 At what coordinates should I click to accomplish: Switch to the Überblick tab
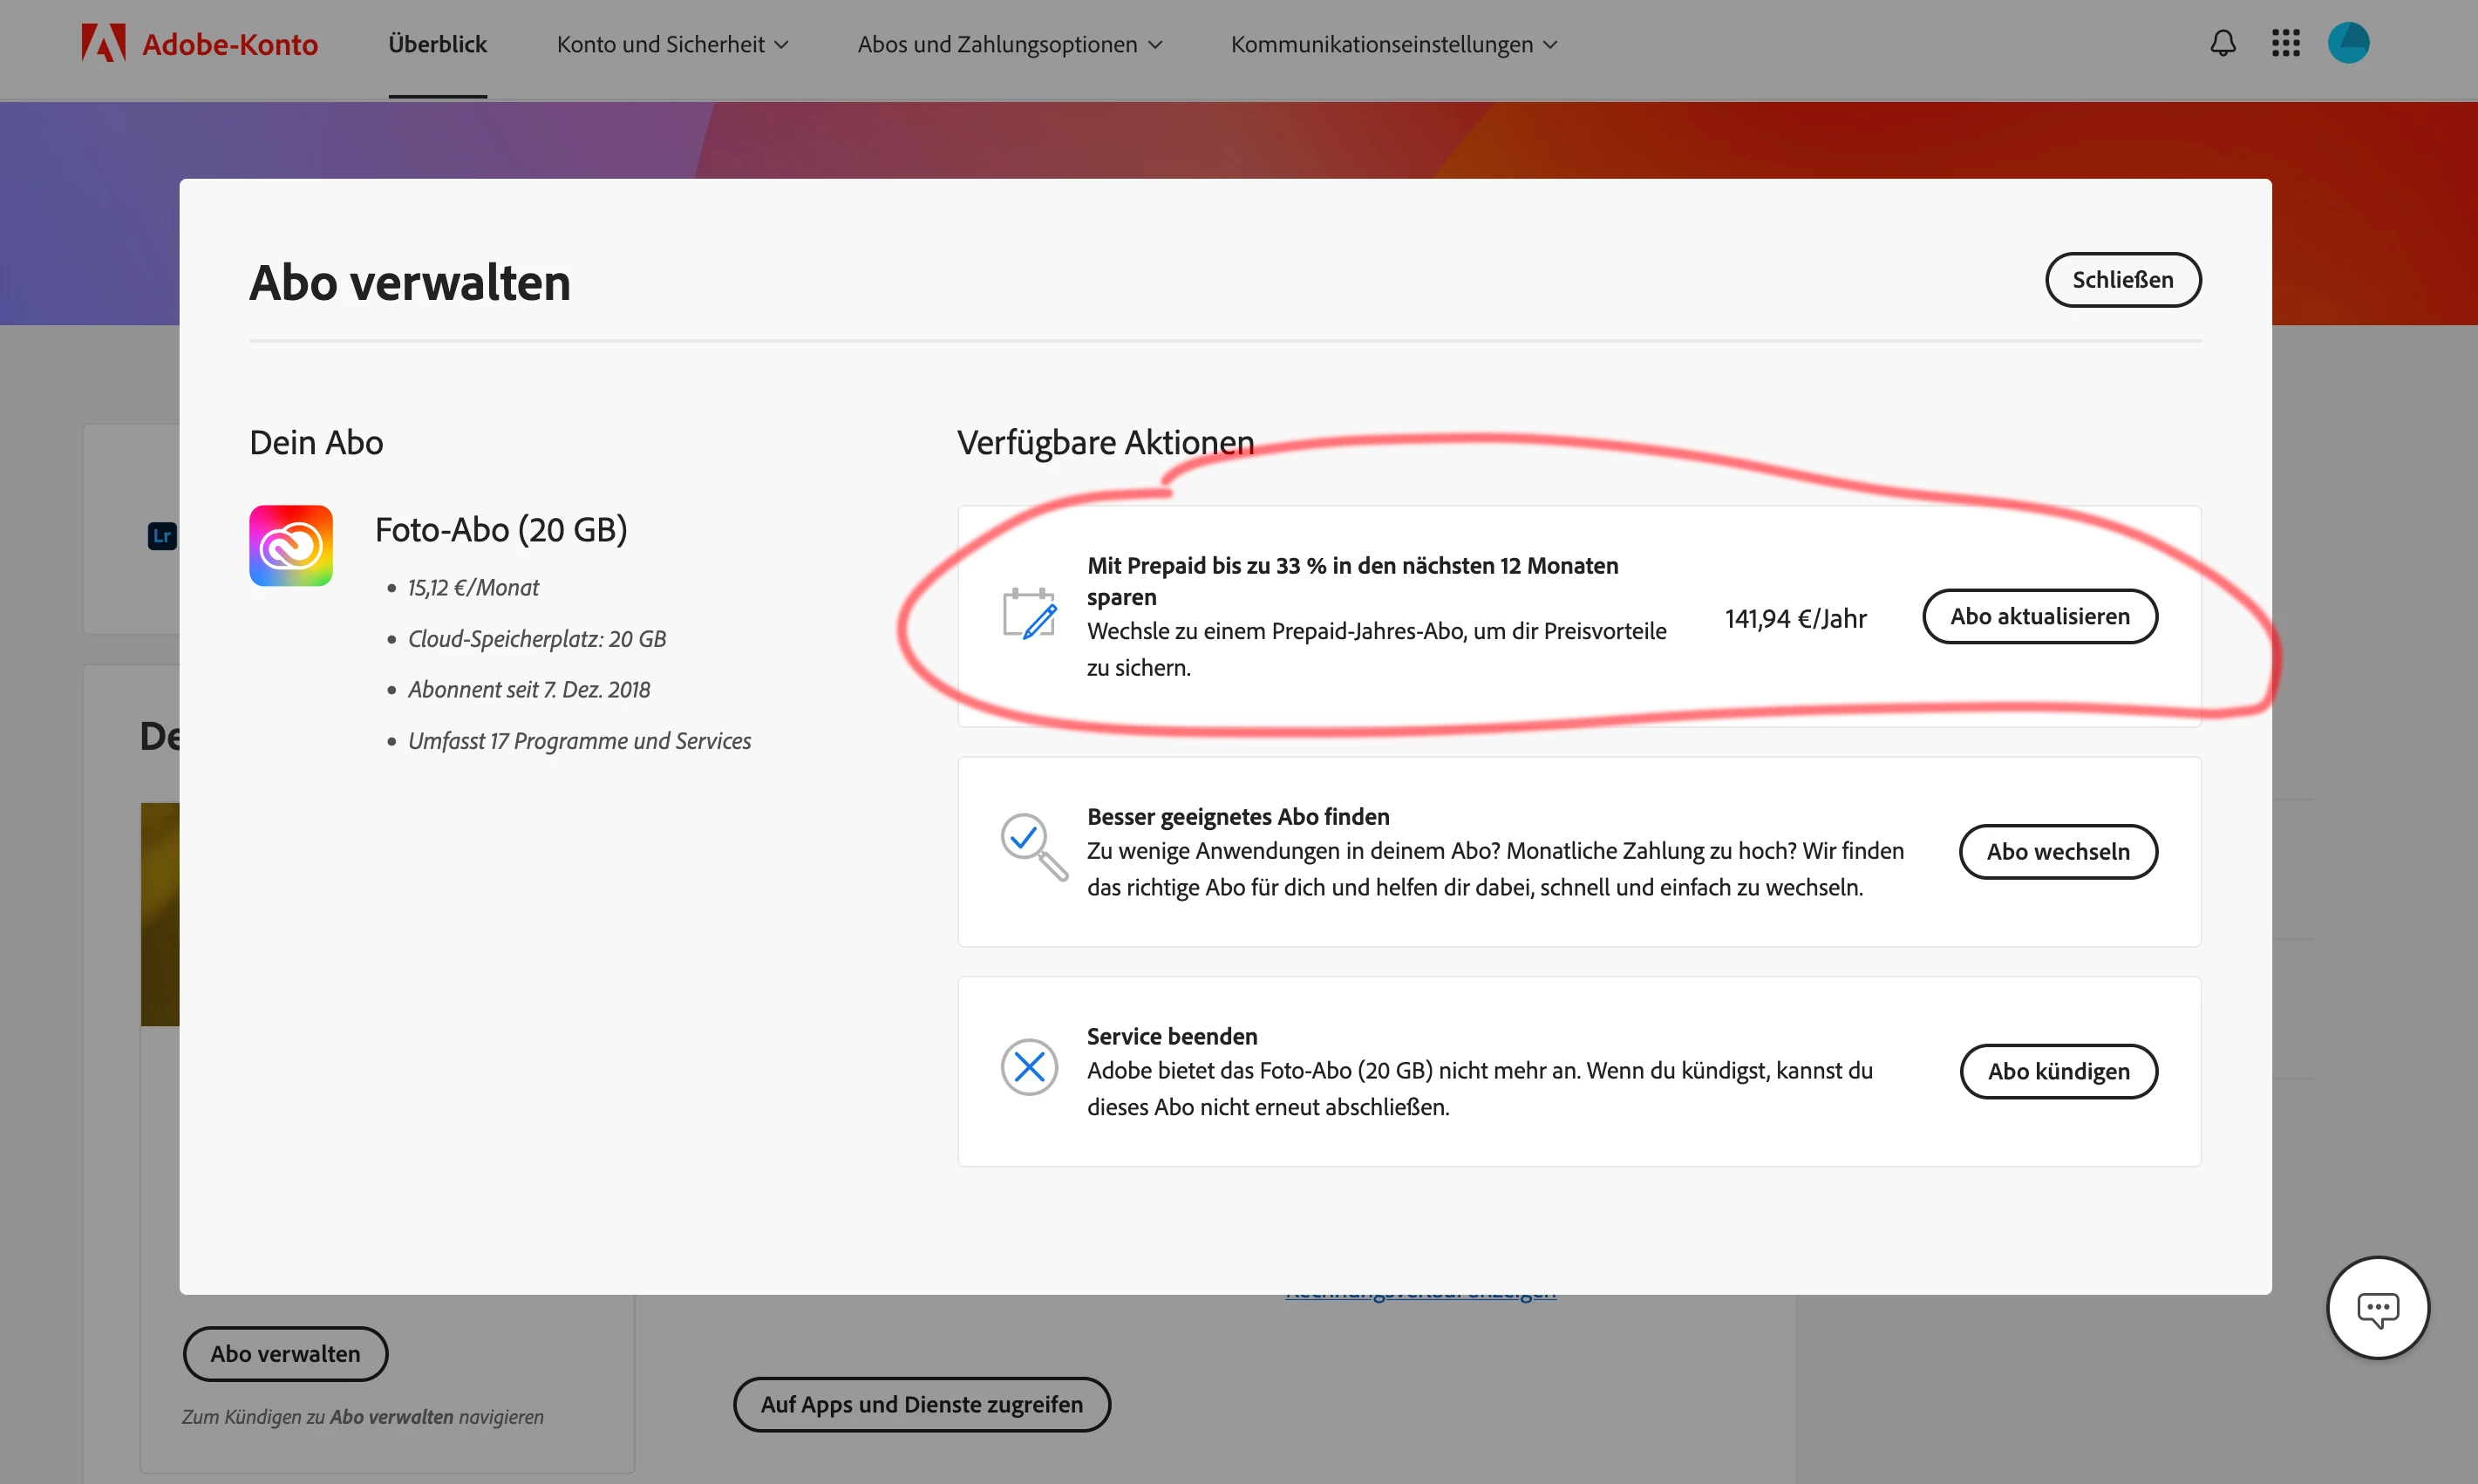coord(437,44)
